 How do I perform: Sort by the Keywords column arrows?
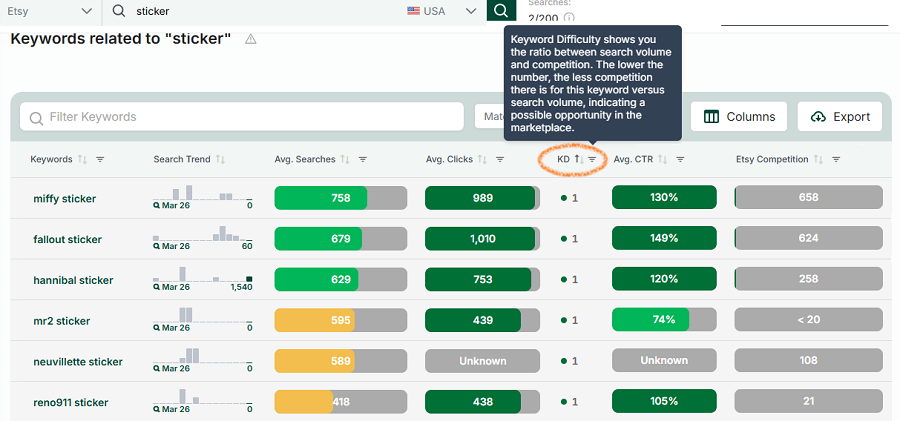pyautogui.click(x=82, y=159)
